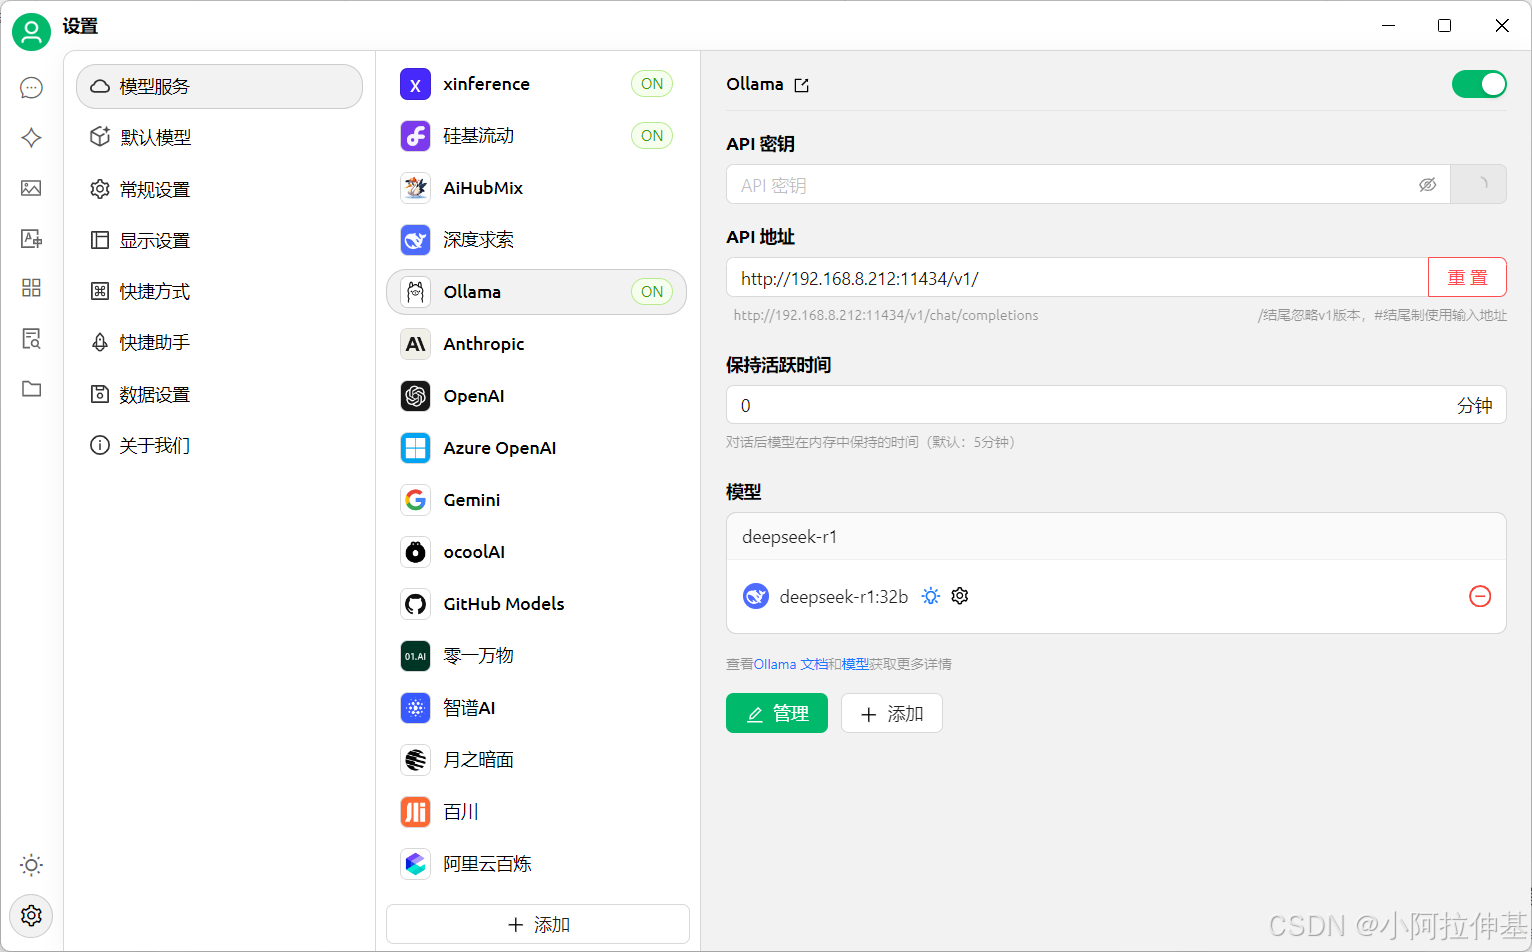Image resolution: width=1532 pixels, height=952 pixels.
Task: Click the user avatar icon
Action: pyautogui.click(x=31, y=32)
